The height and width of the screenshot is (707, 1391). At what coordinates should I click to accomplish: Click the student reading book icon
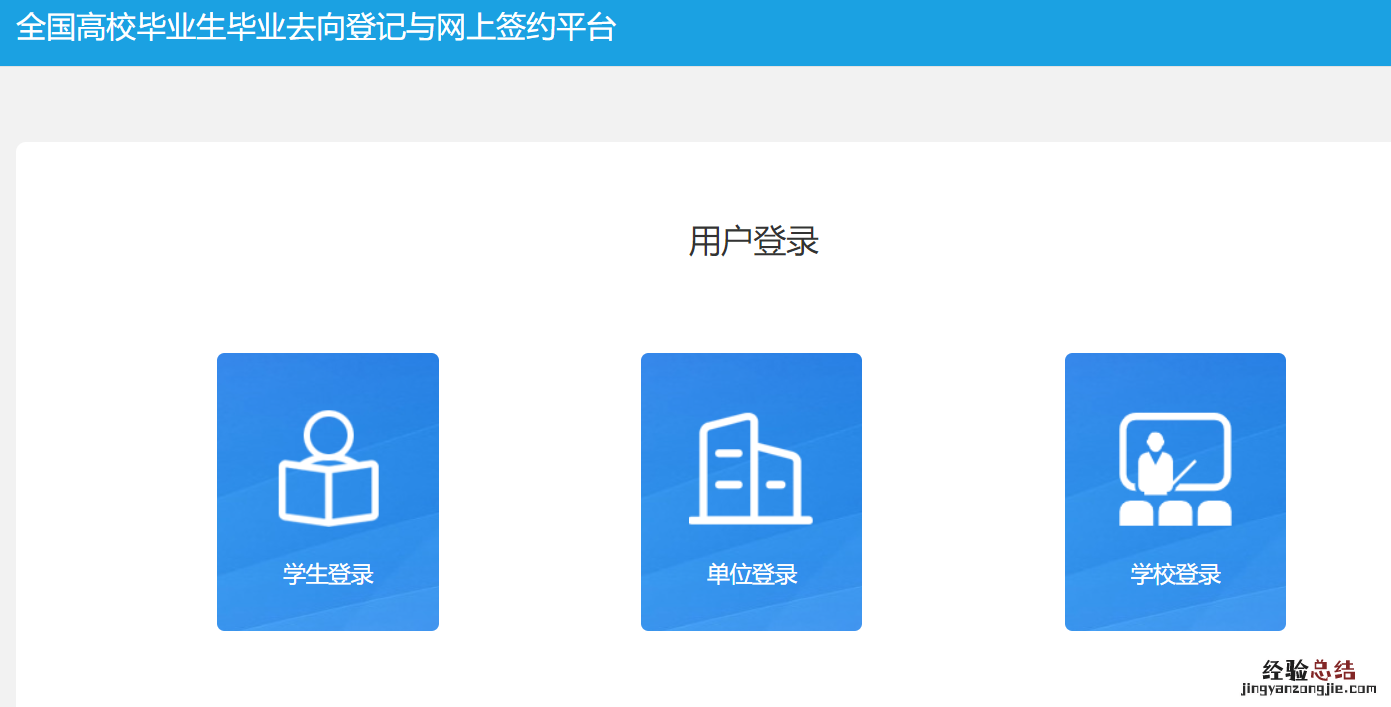pyautogui.click(x=328, y=467)
